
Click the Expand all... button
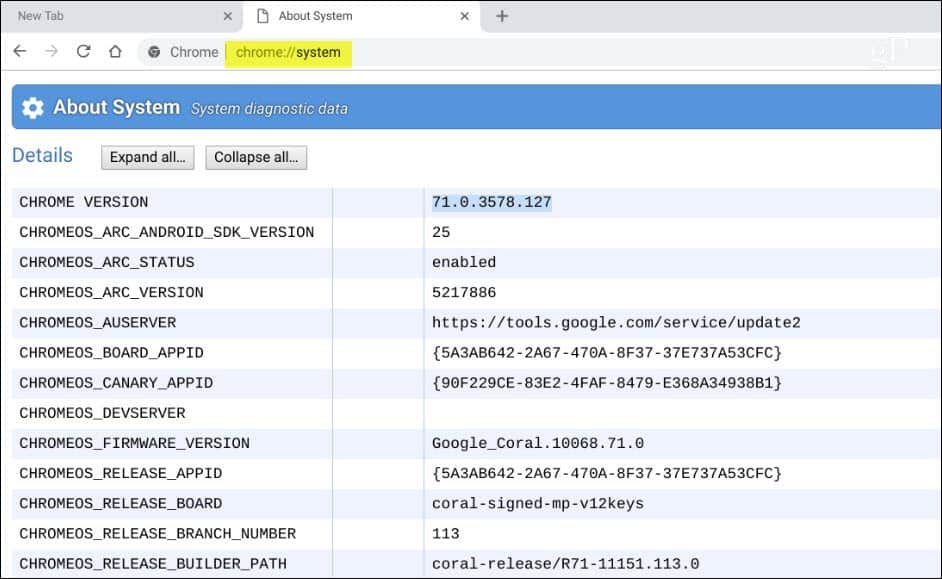click(148, 157)
